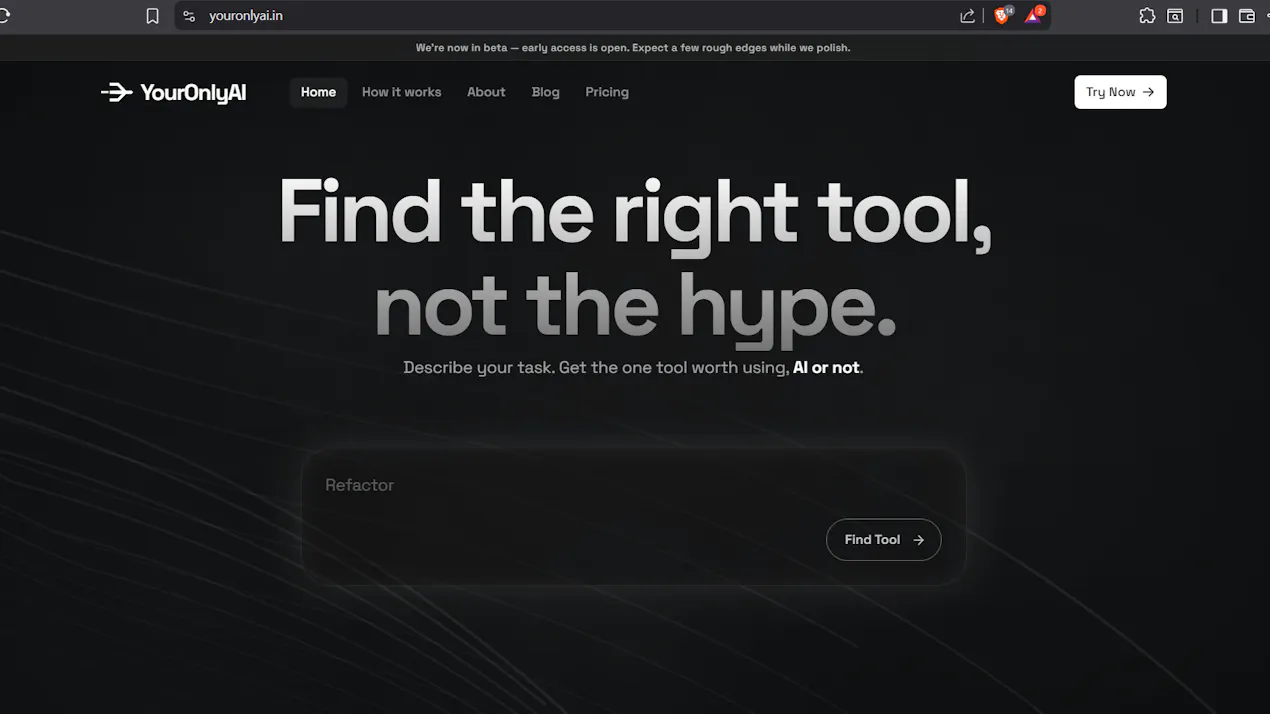View the Pricing page

coord(607,92)
